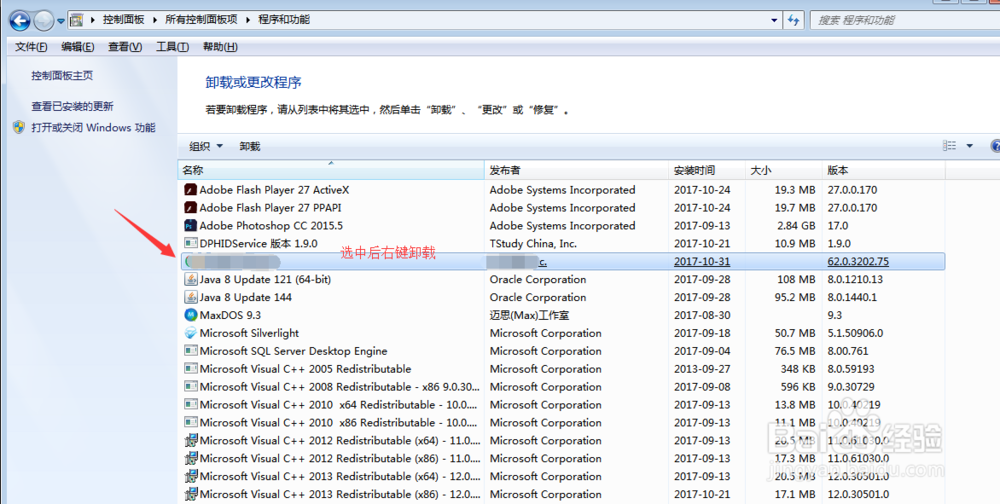Screen dimensions: 1000x504
Task: Click 程序和功能 in the breadcrumb
Action: (284, 20)
